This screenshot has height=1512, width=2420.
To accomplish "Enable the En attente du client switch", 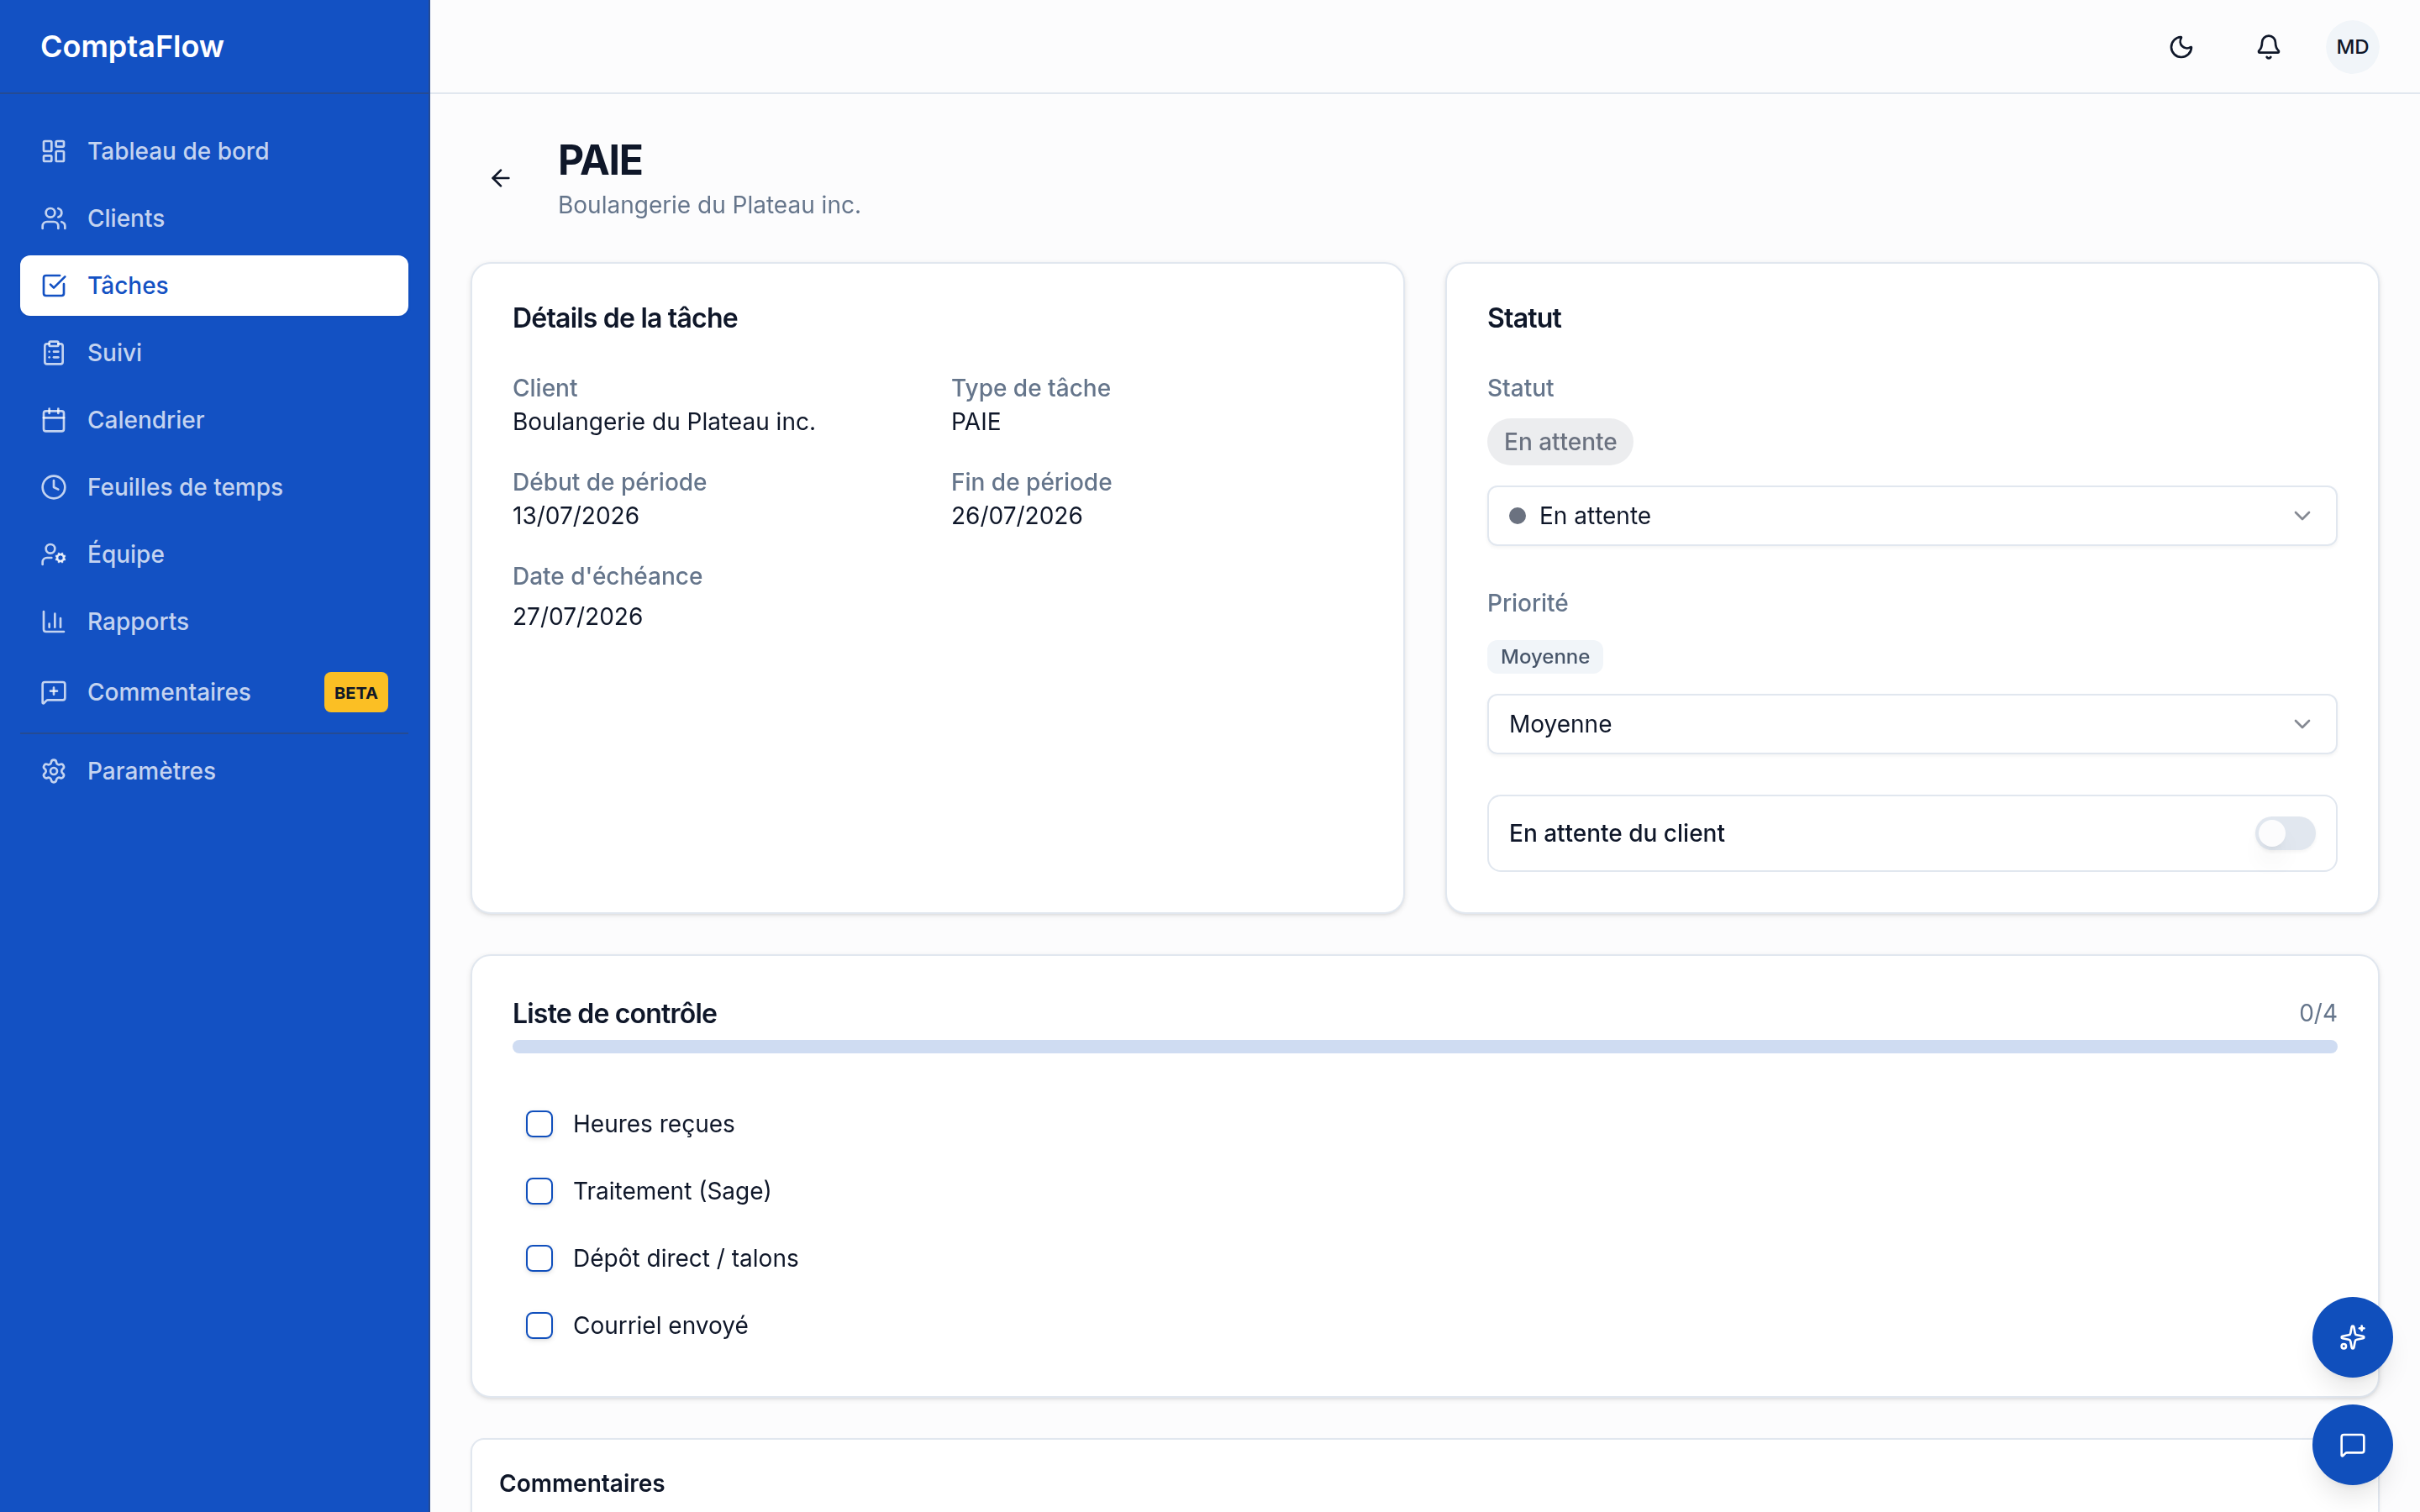I will (2285, 833).
